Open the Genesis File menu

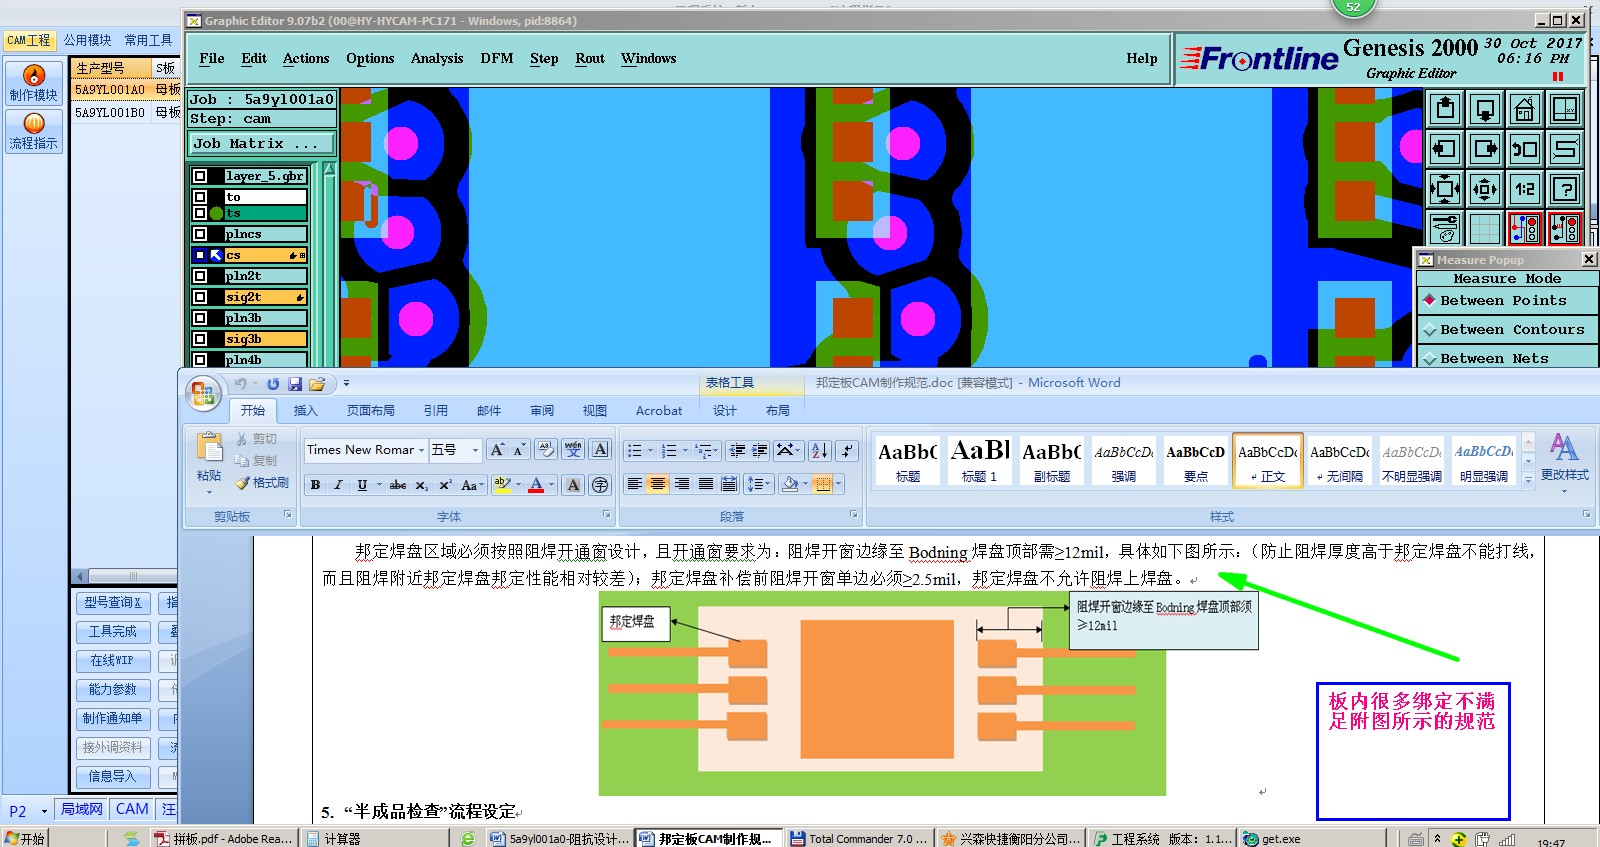click(x=212, y=58)
